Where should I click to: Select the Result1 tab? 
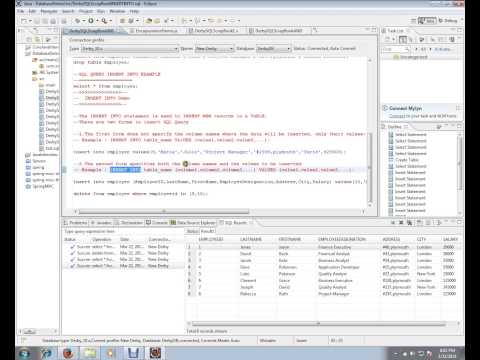pyautogui.click(x=207, y=231)
